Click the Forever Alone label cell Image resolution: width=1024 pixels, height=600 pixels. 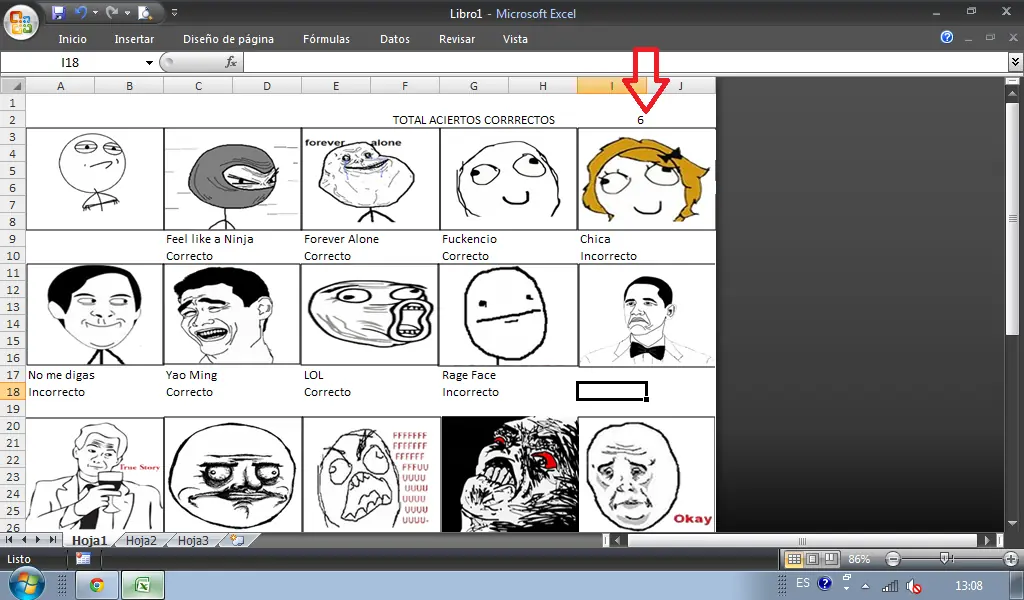[x=341, y=239]
